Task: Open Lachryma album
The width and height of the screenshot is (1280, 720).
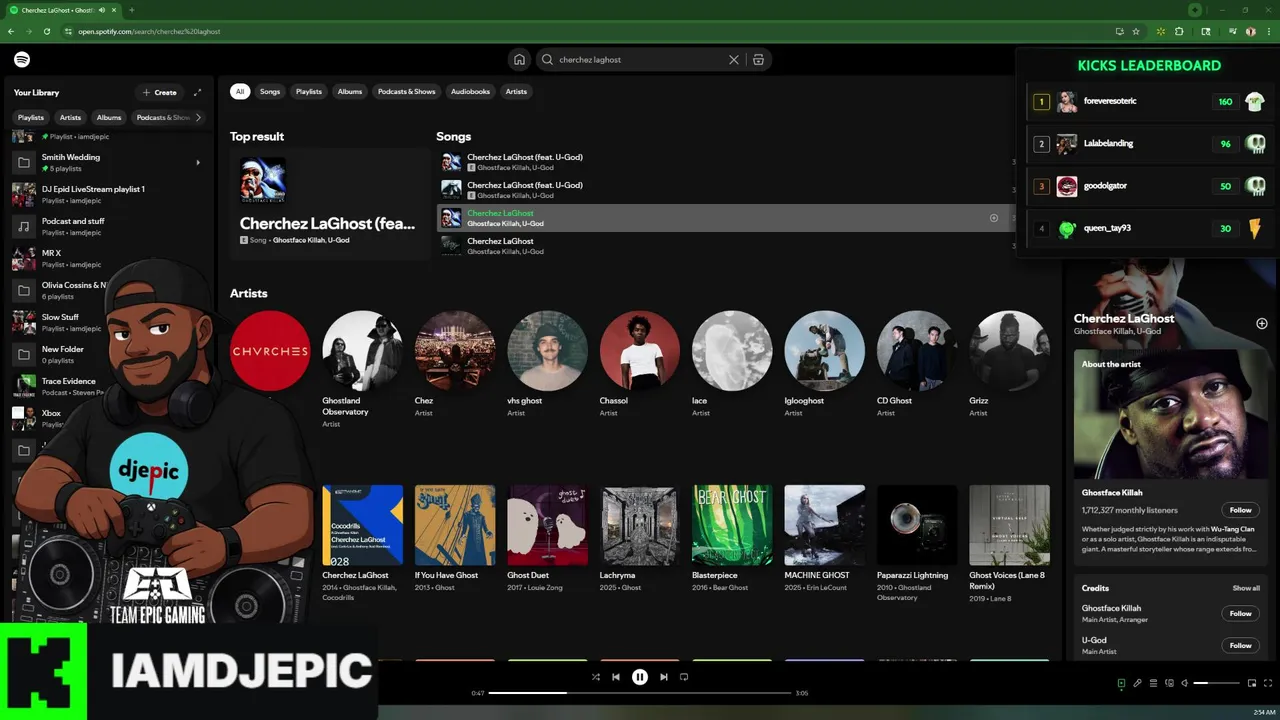Action: tap(639, 540)
